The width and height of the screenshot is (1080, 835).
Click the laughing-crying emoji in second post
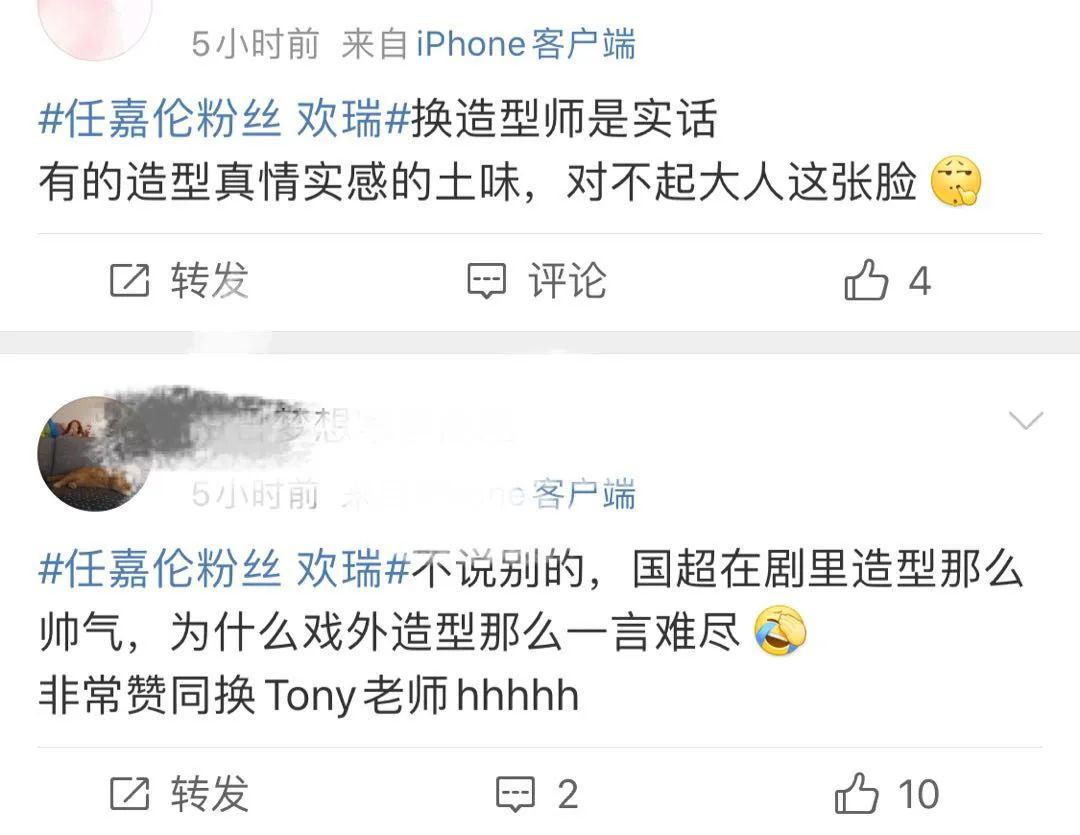[x=780, y=630]
